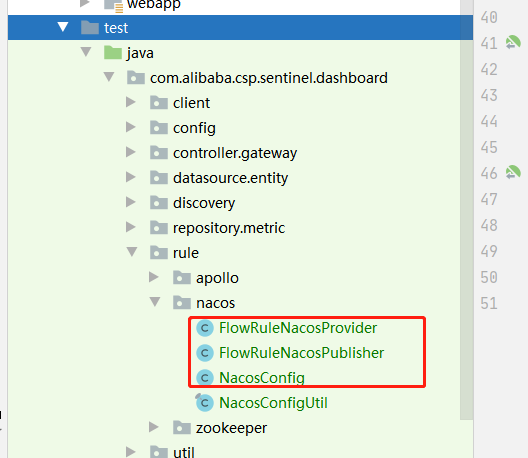Click the FlowRuleNacosPublisher class icon

205,353
